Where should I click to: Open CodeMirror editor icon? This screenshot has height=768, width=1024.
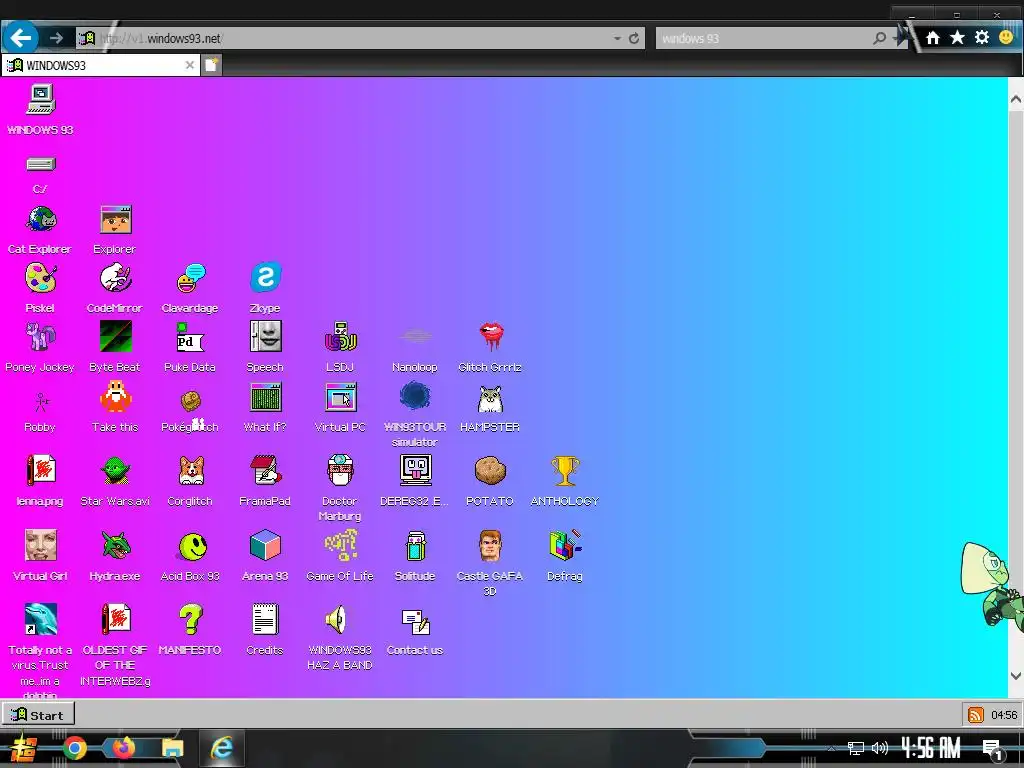(116, 279)
